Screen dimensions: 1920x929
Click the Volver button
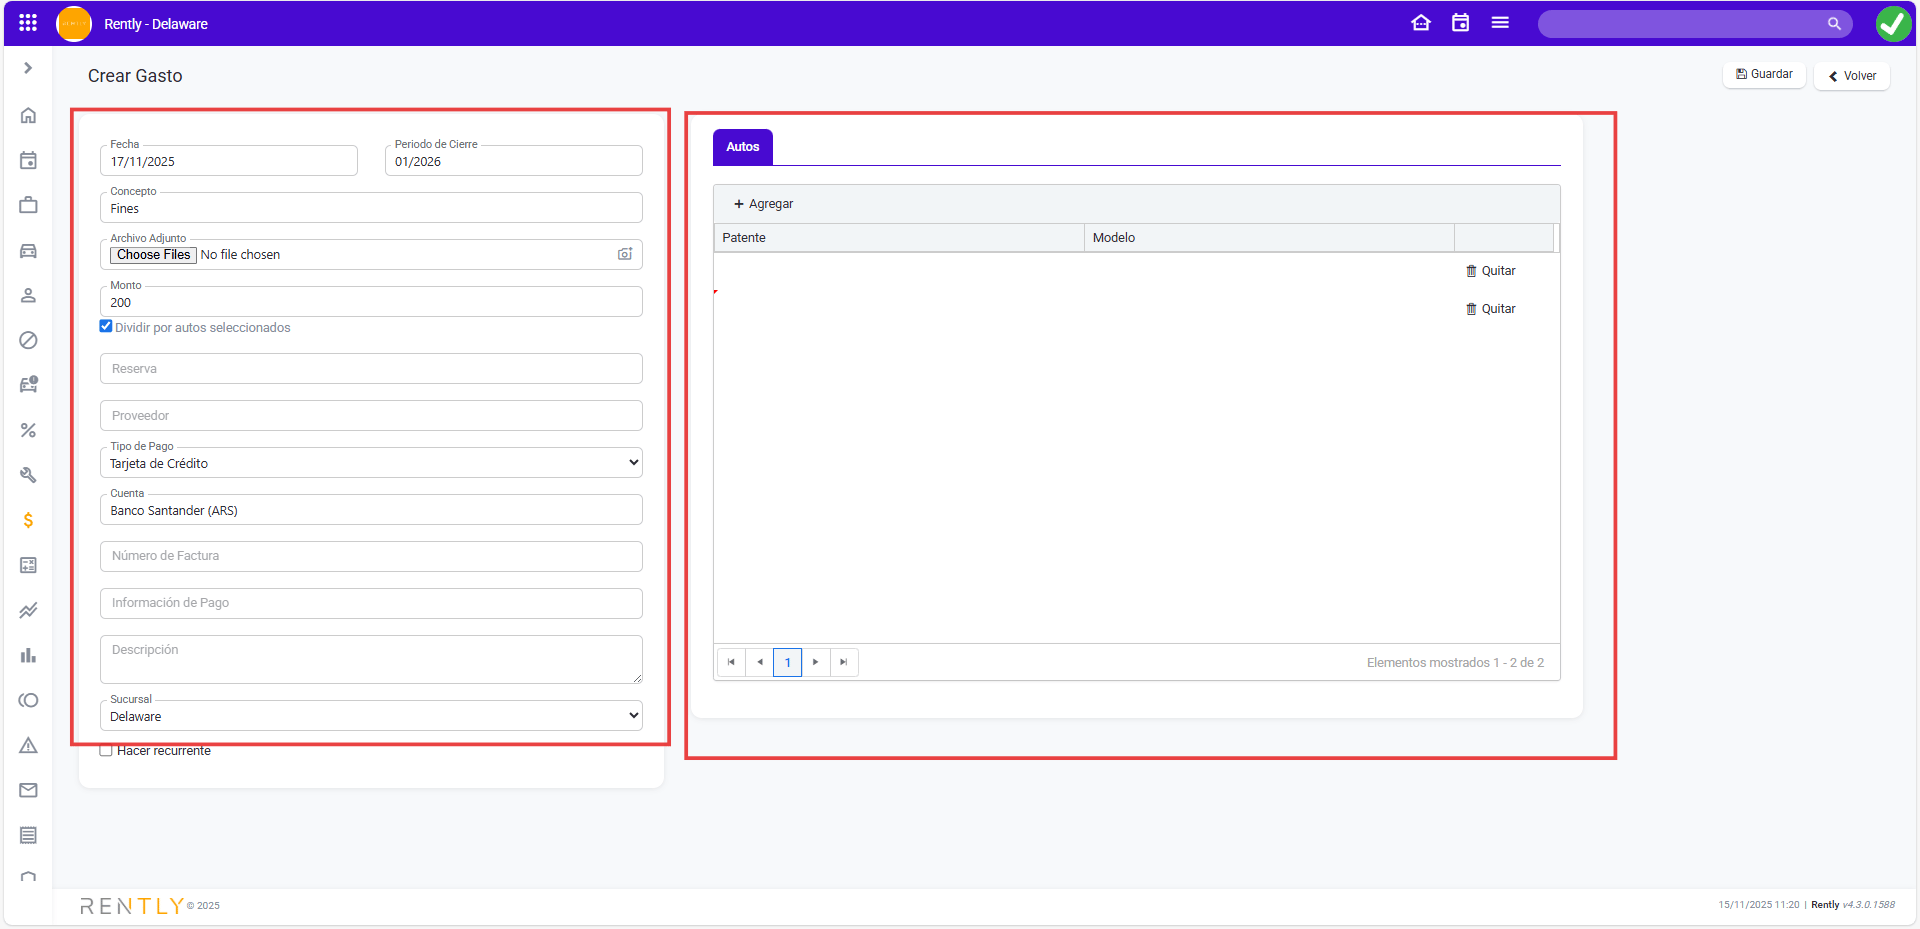(1852, 76)
